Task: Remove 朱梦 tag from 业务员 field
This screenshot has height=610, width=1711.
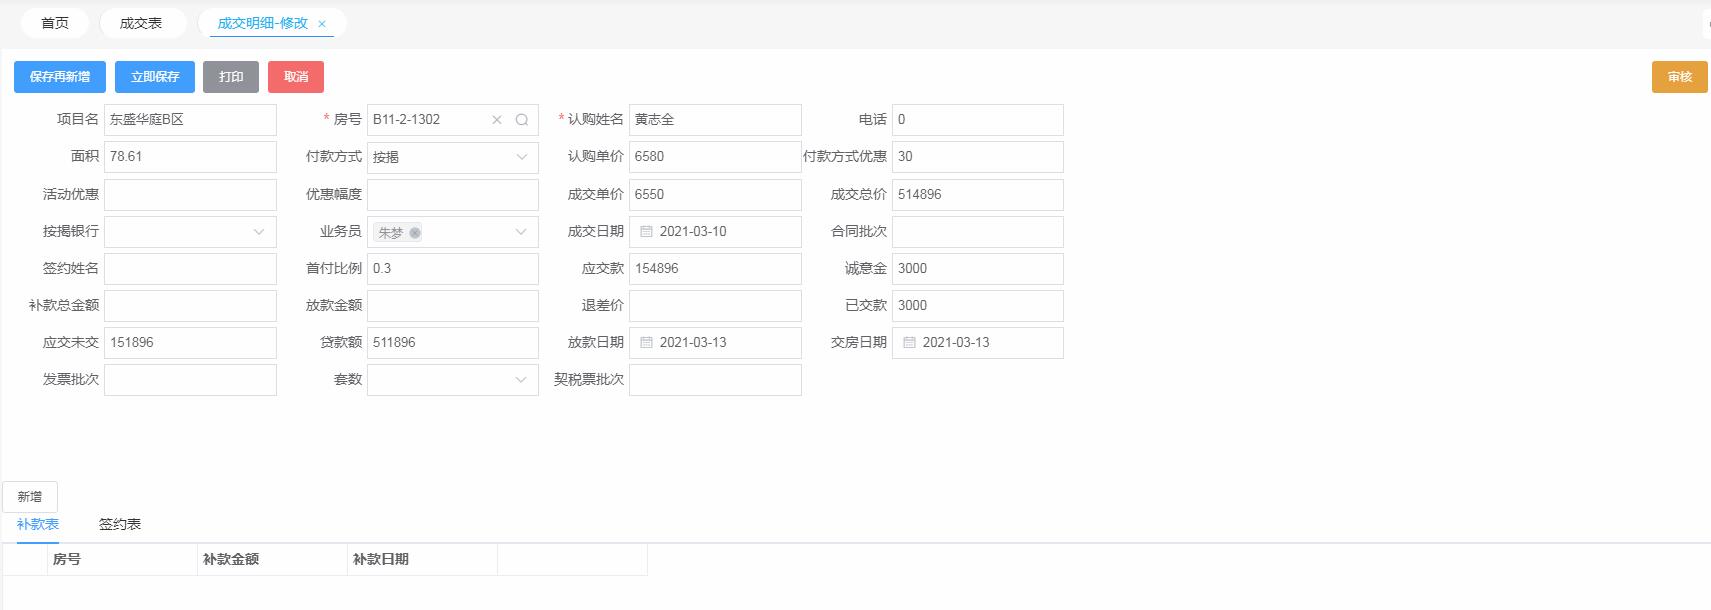Action: 415,233
